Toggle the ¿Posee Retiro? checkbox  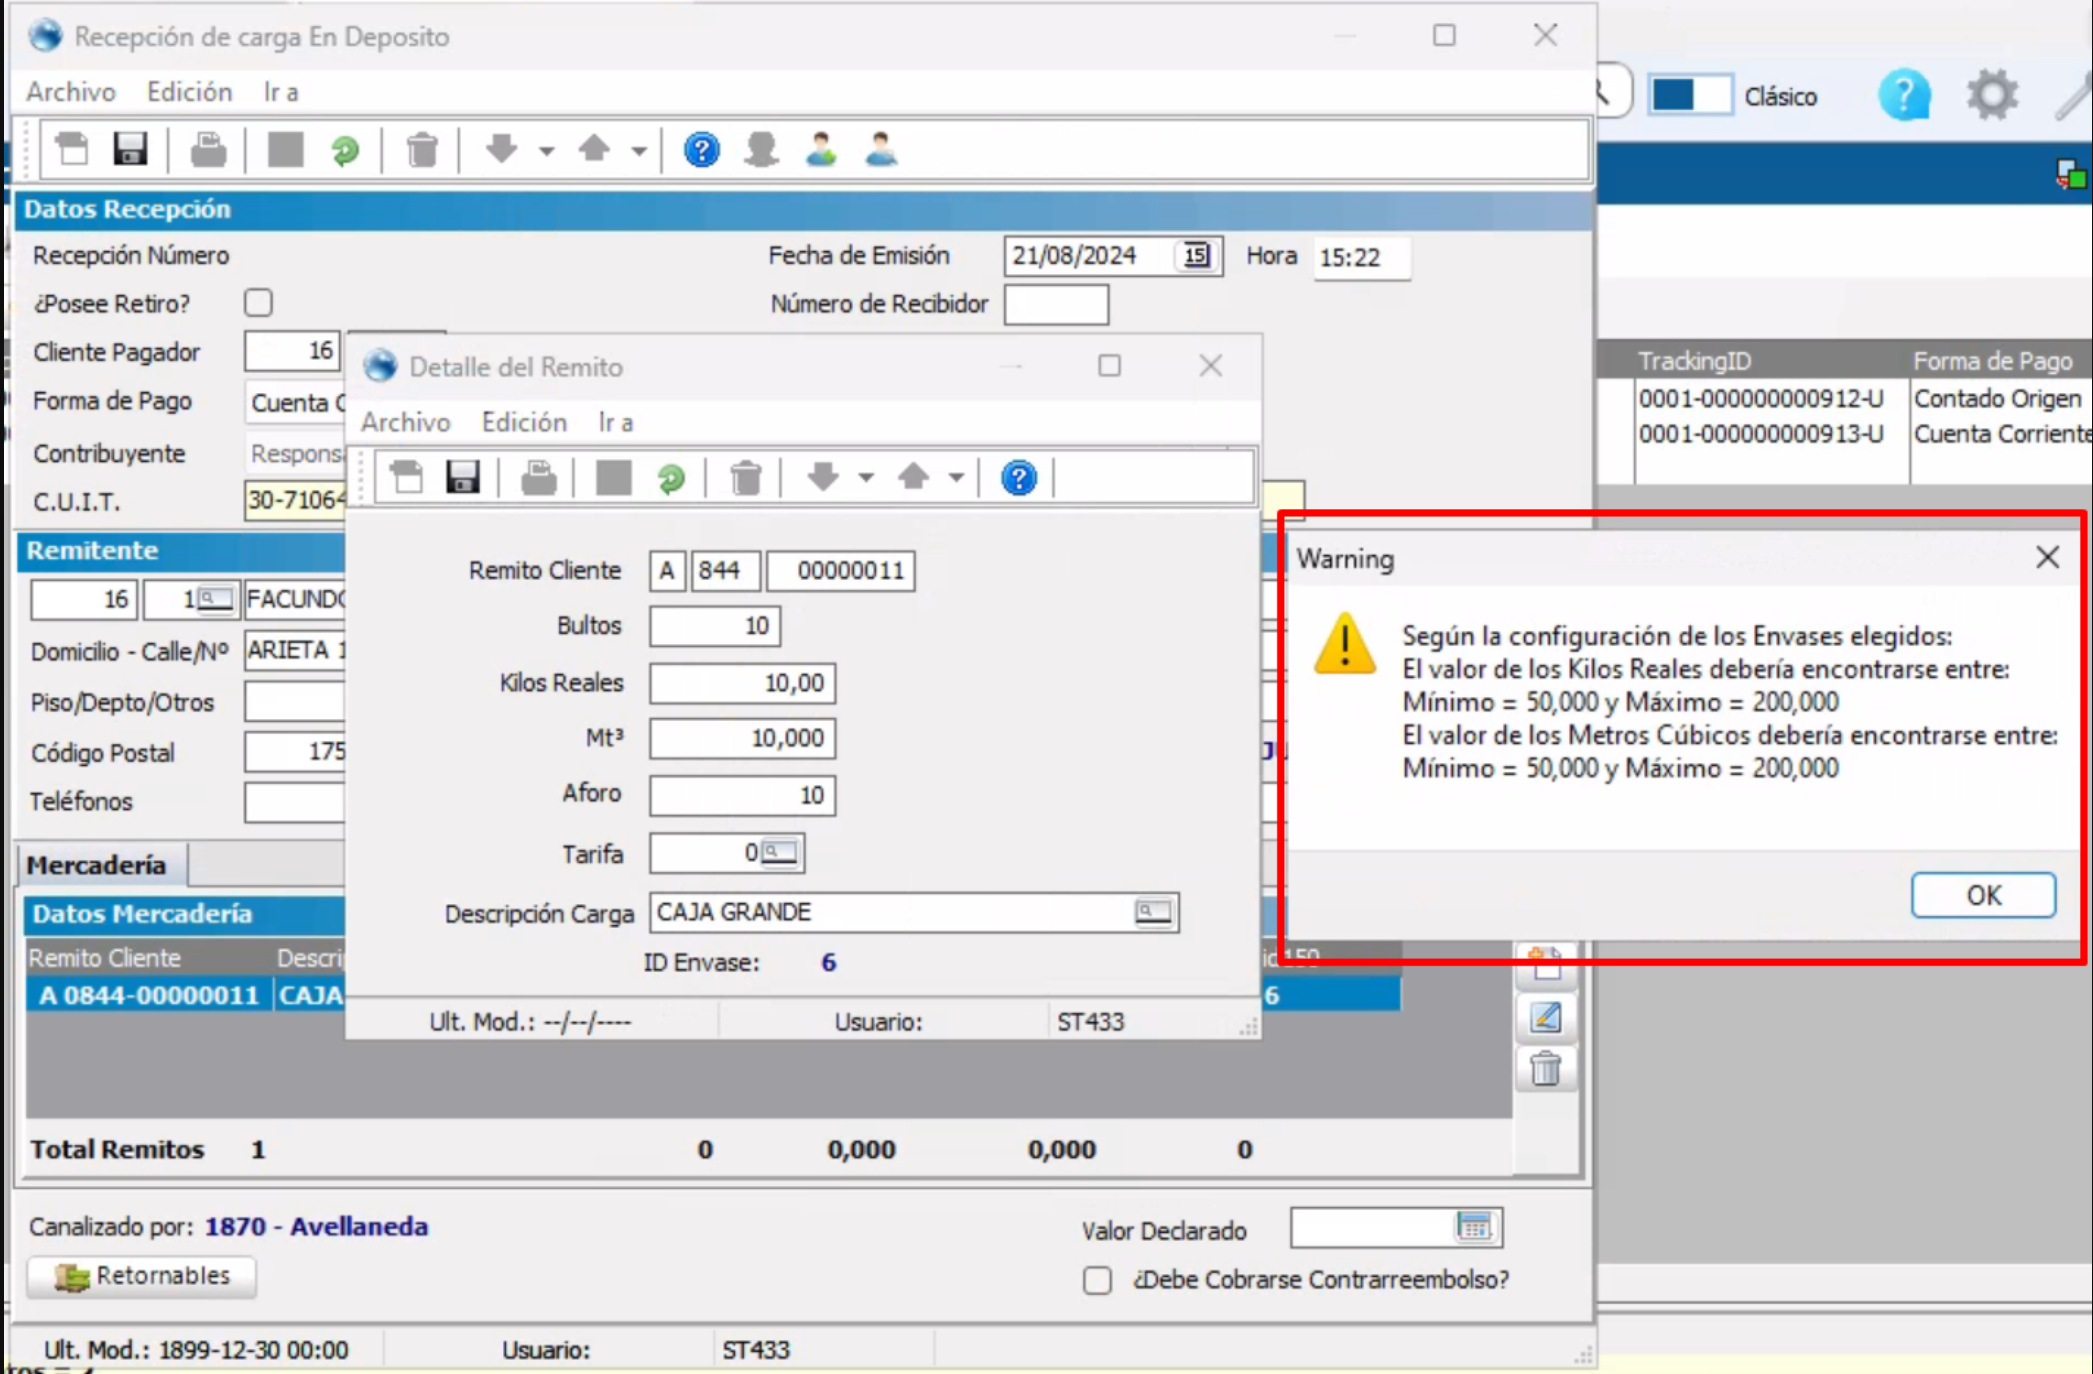coord(259,303)
